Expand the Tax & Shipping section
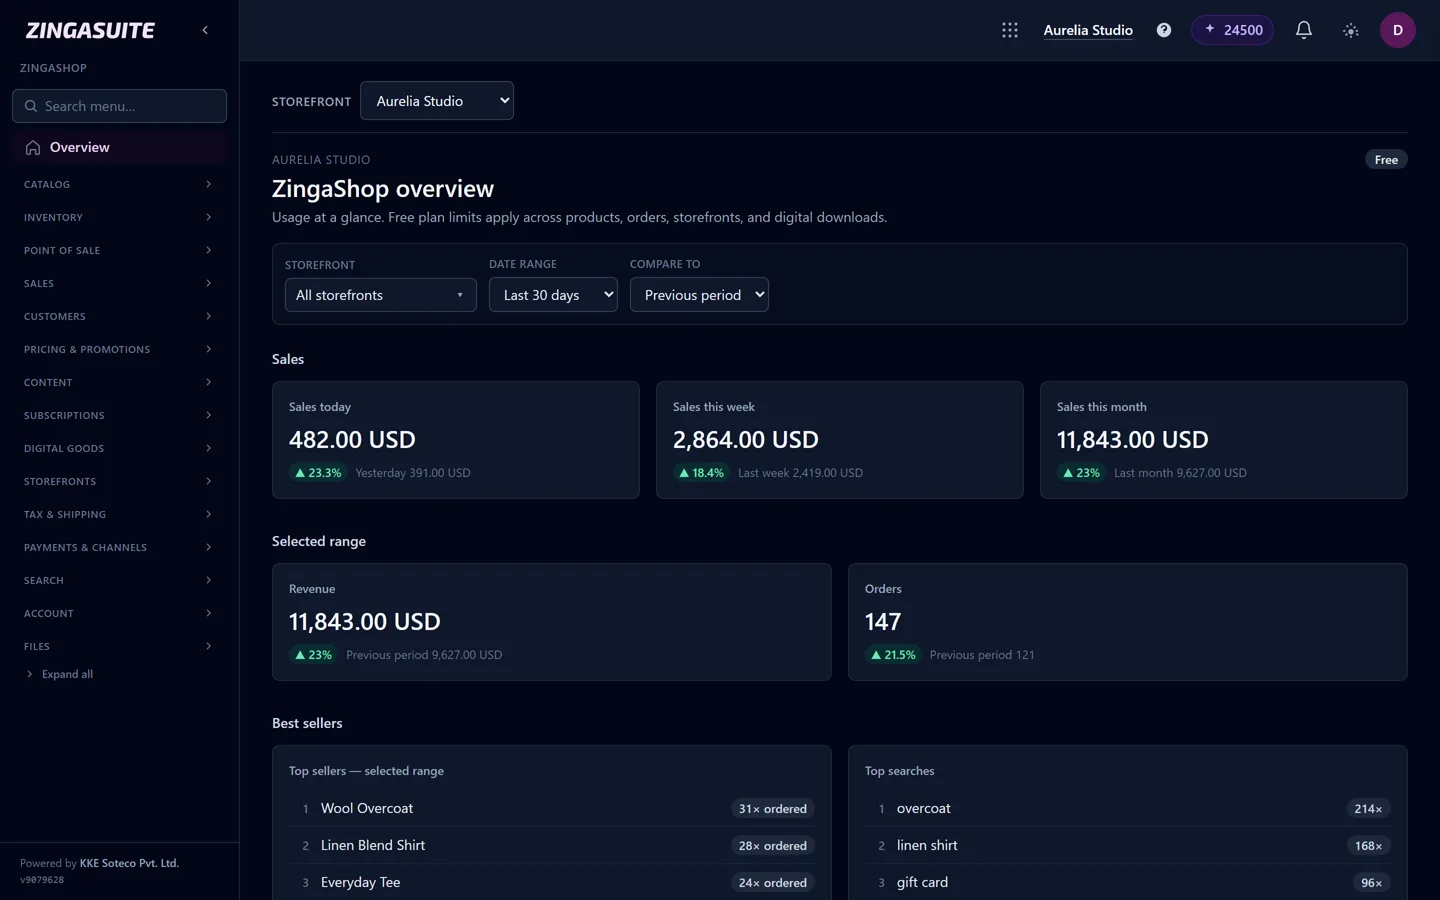 pyautogui.click(x=119, y=514)
